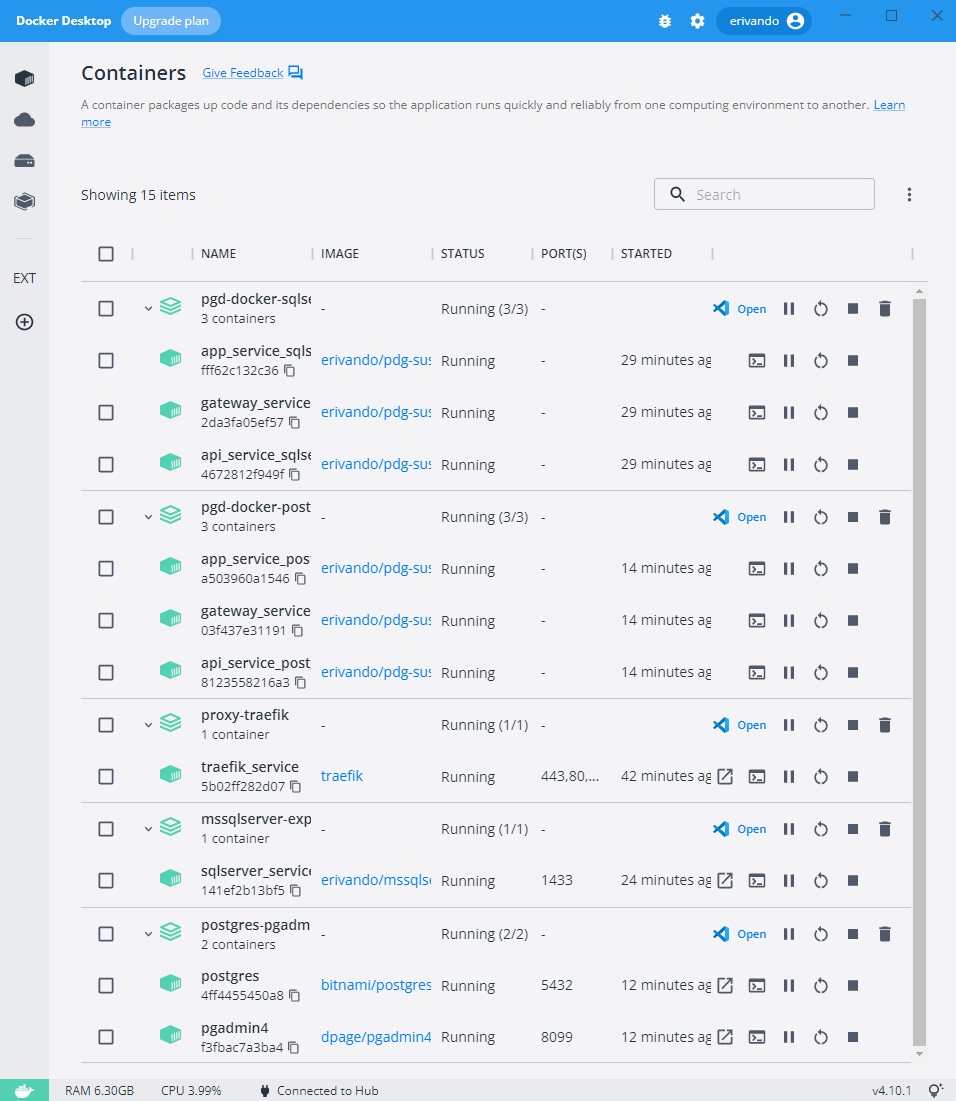Open bitnami/postgres image link
Viewport: 956px width, 1101px height.
[376, 985]
